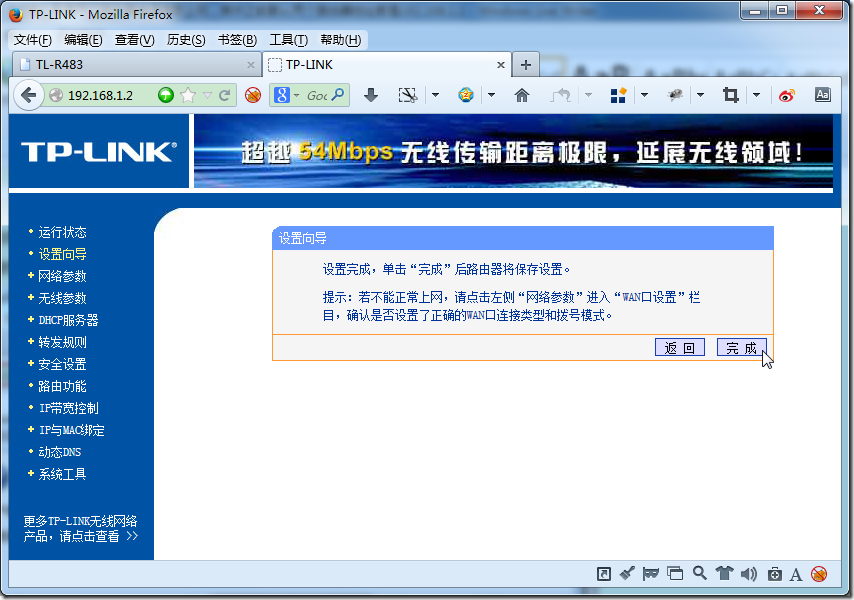854x600 pixels.
Task: Open the 帮助(H) menu
Action: pyautogui.click(x=340, y=40)
